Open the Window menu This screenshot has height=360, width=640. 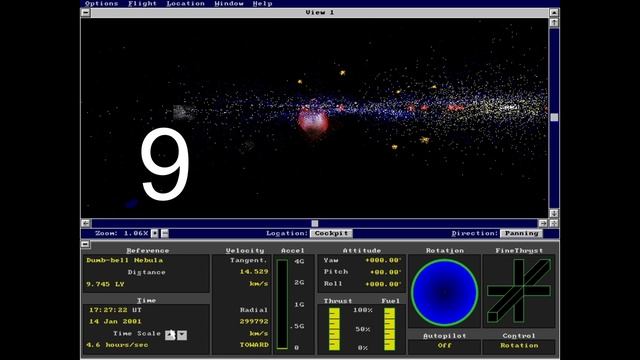229,4
